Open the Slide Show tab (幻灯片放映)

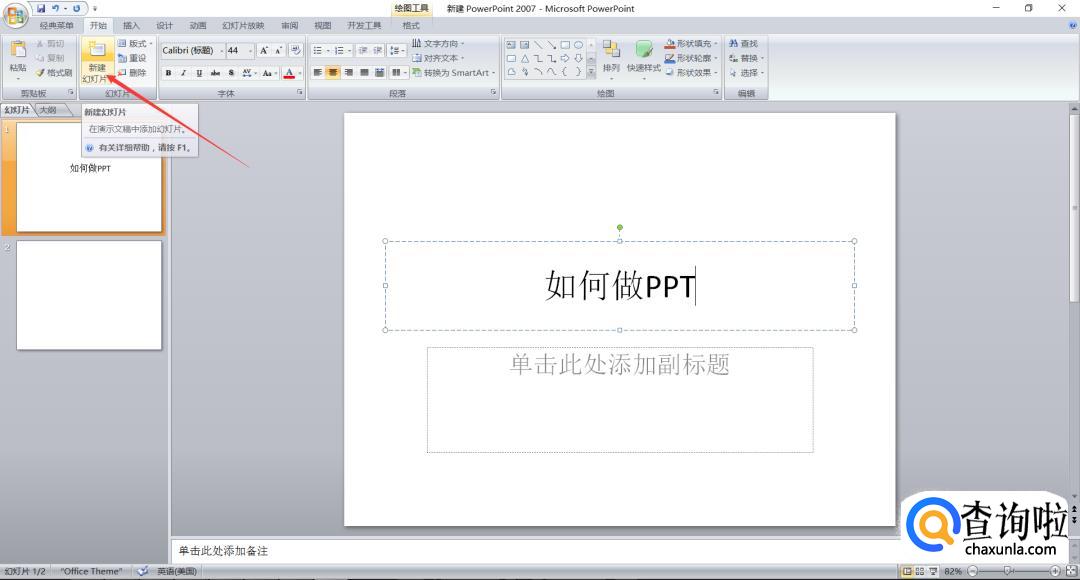(243, 25)
